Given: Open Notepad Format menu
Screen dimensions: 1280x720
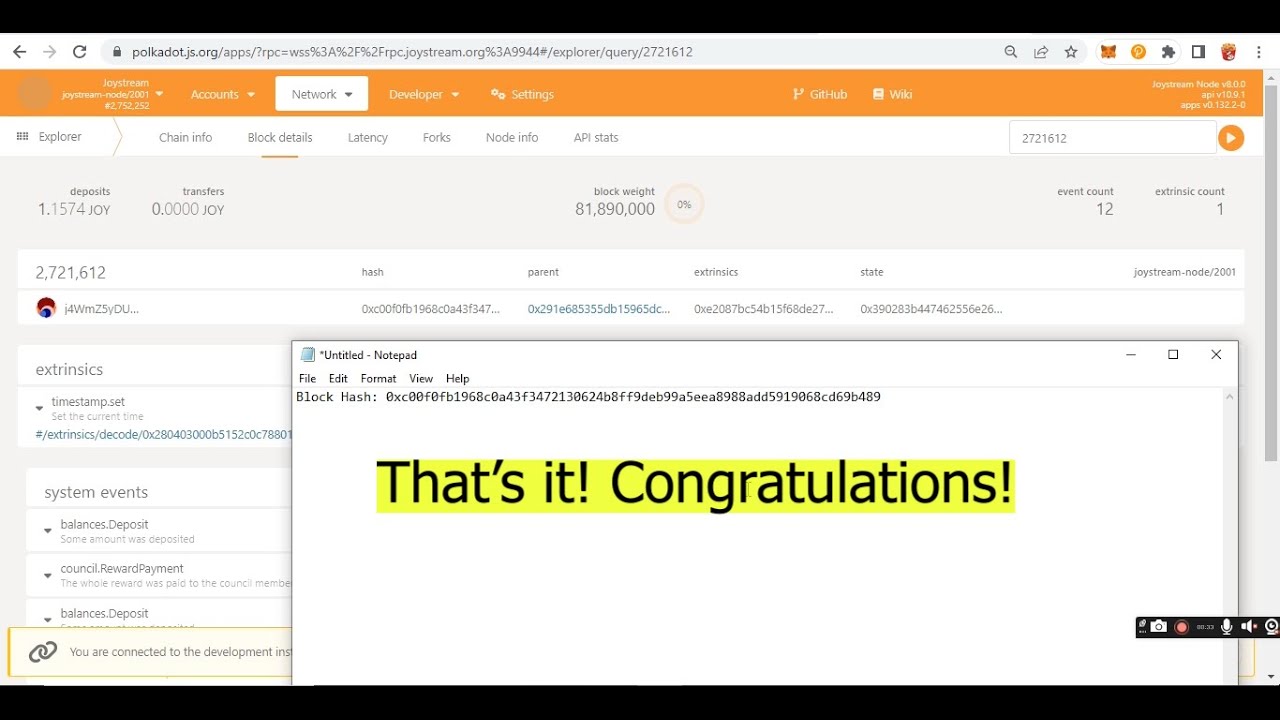Looking at the screenshot, I should tap(378, 378).
